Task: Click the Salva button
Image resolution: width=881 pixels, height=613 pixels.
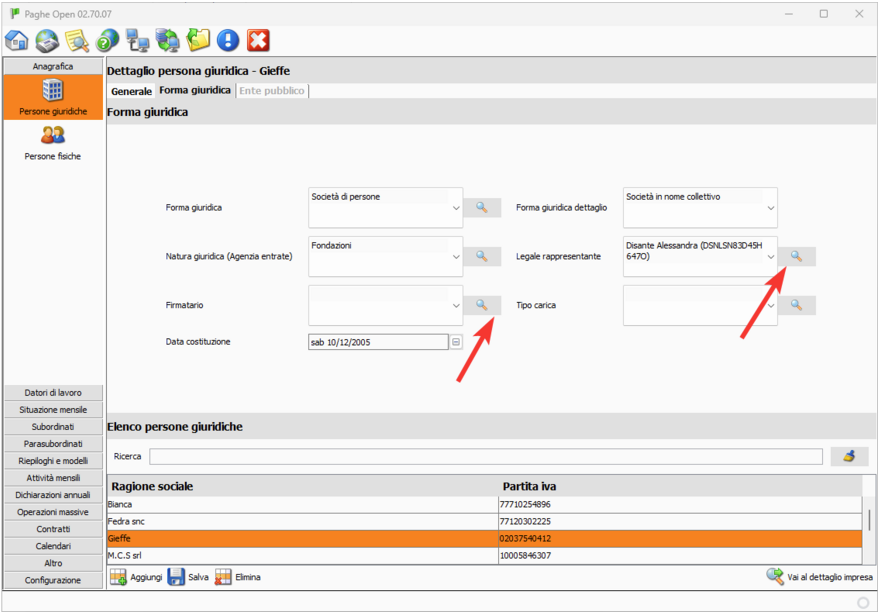Action: pyautogui.click(x=188, y=577)
